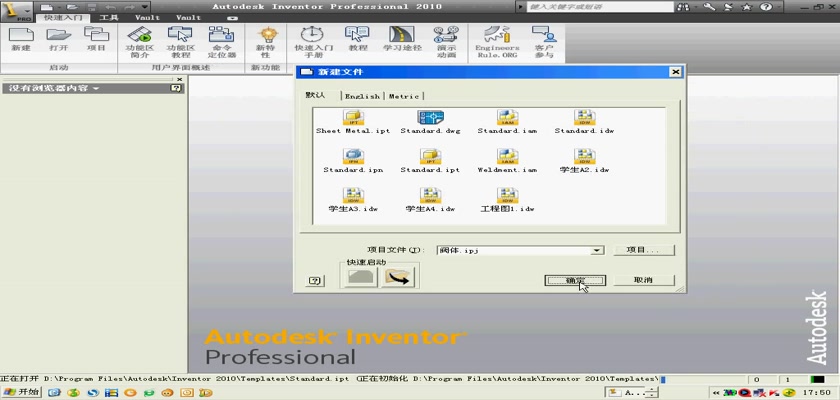
Task: Click the 确定 (OK) button
Action: click(x=575, y=280)
